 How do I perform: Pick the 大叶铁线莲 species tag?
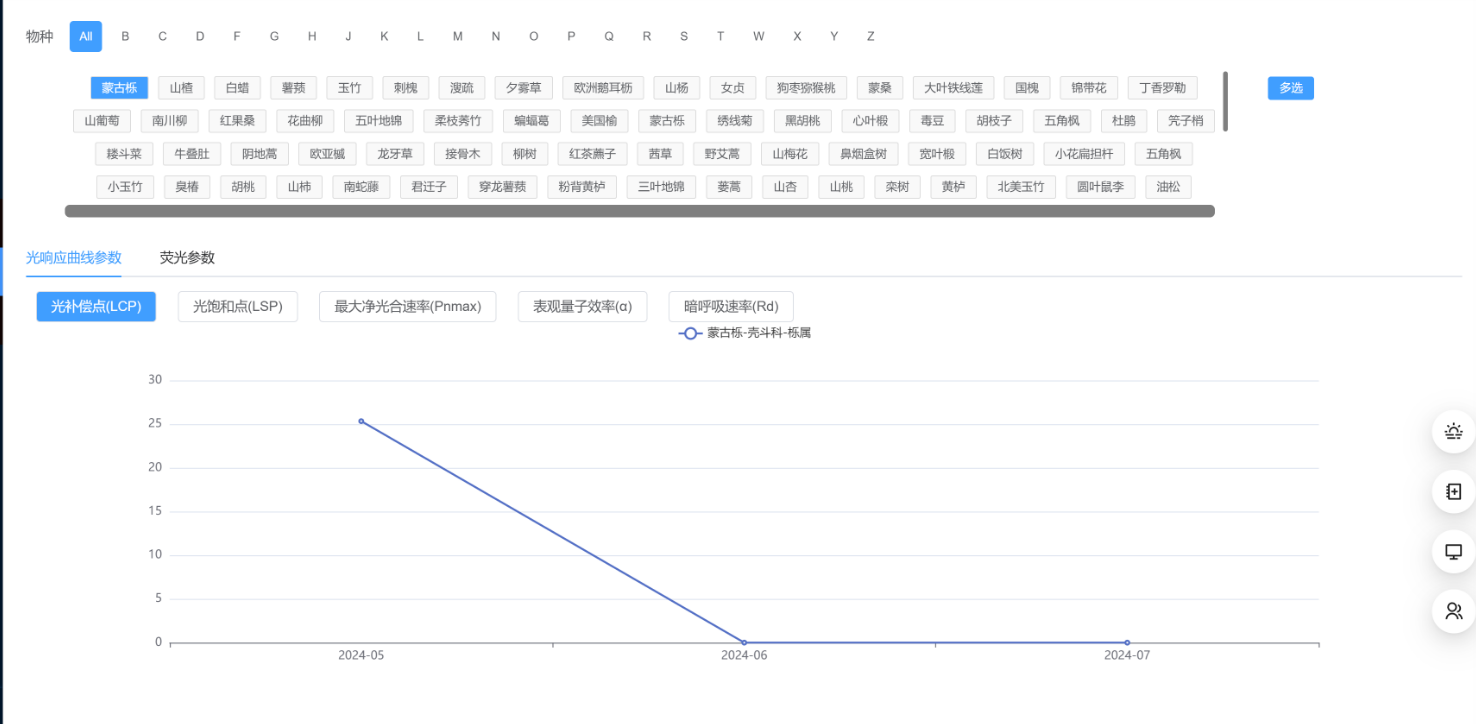pyautogui.click(x=952, y=88)
